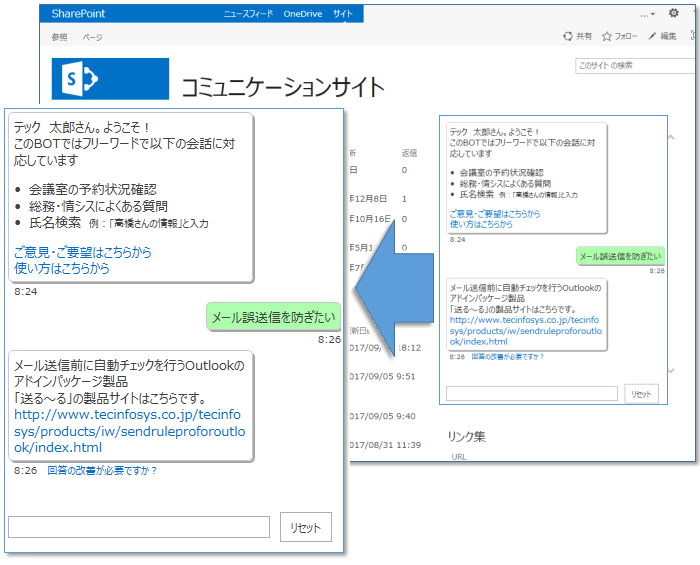Click the message input in small chat panel
This screenshot has width=700, height=565.
532,394
